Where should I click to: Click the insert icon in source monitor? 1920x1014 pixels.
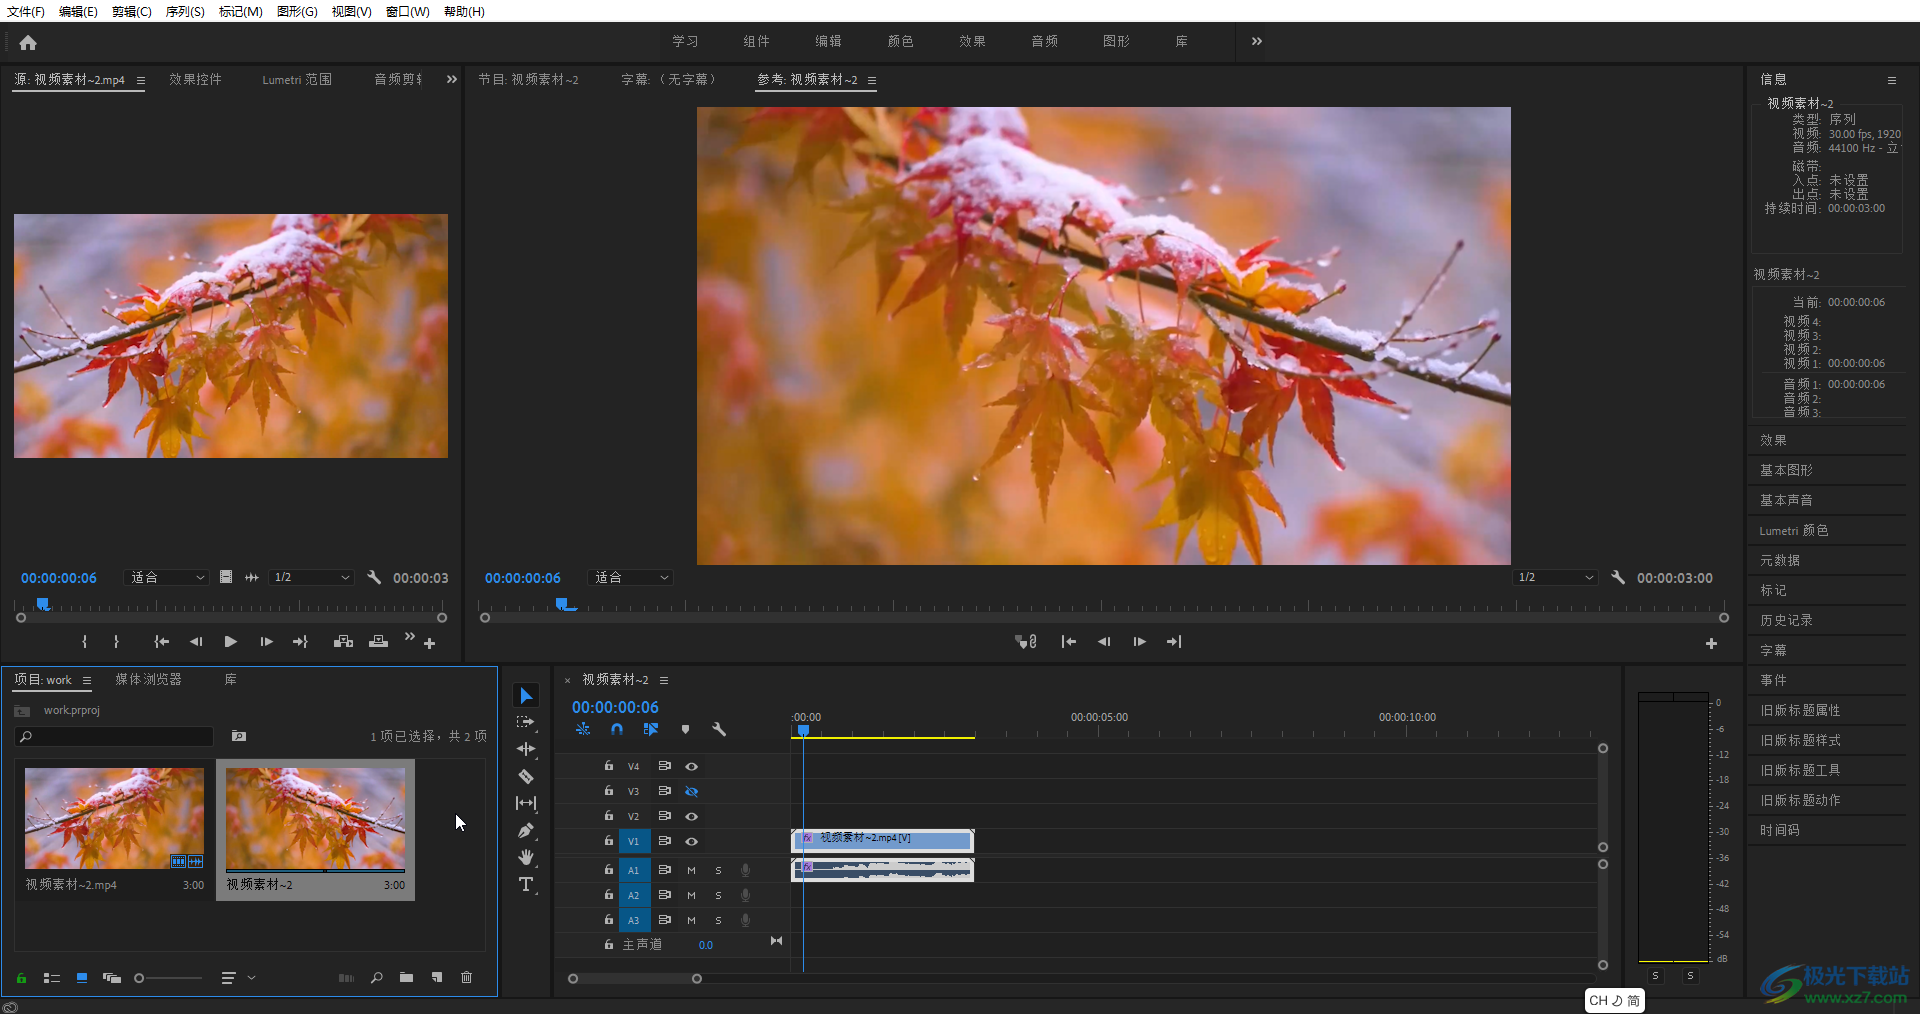point(343,642)
